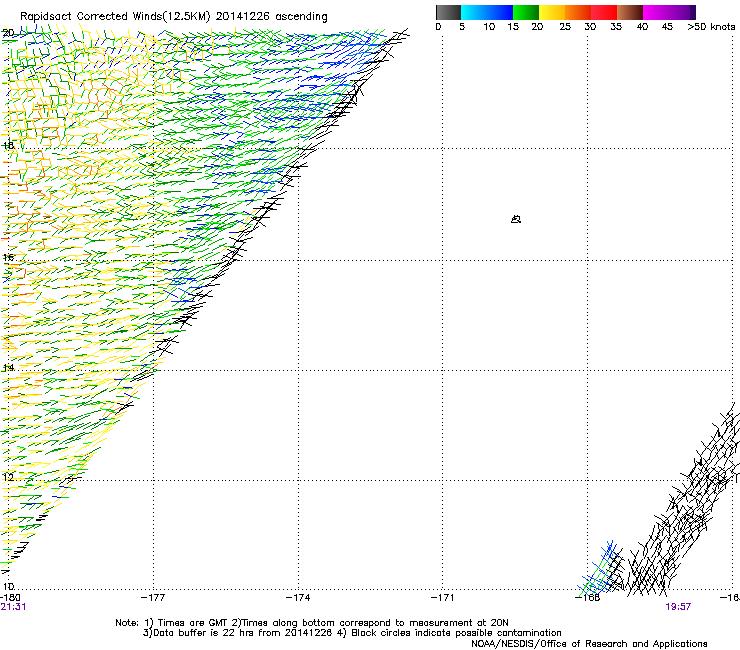
Task: Click the '-177' longitude axis label
Action: click(153, 597)
